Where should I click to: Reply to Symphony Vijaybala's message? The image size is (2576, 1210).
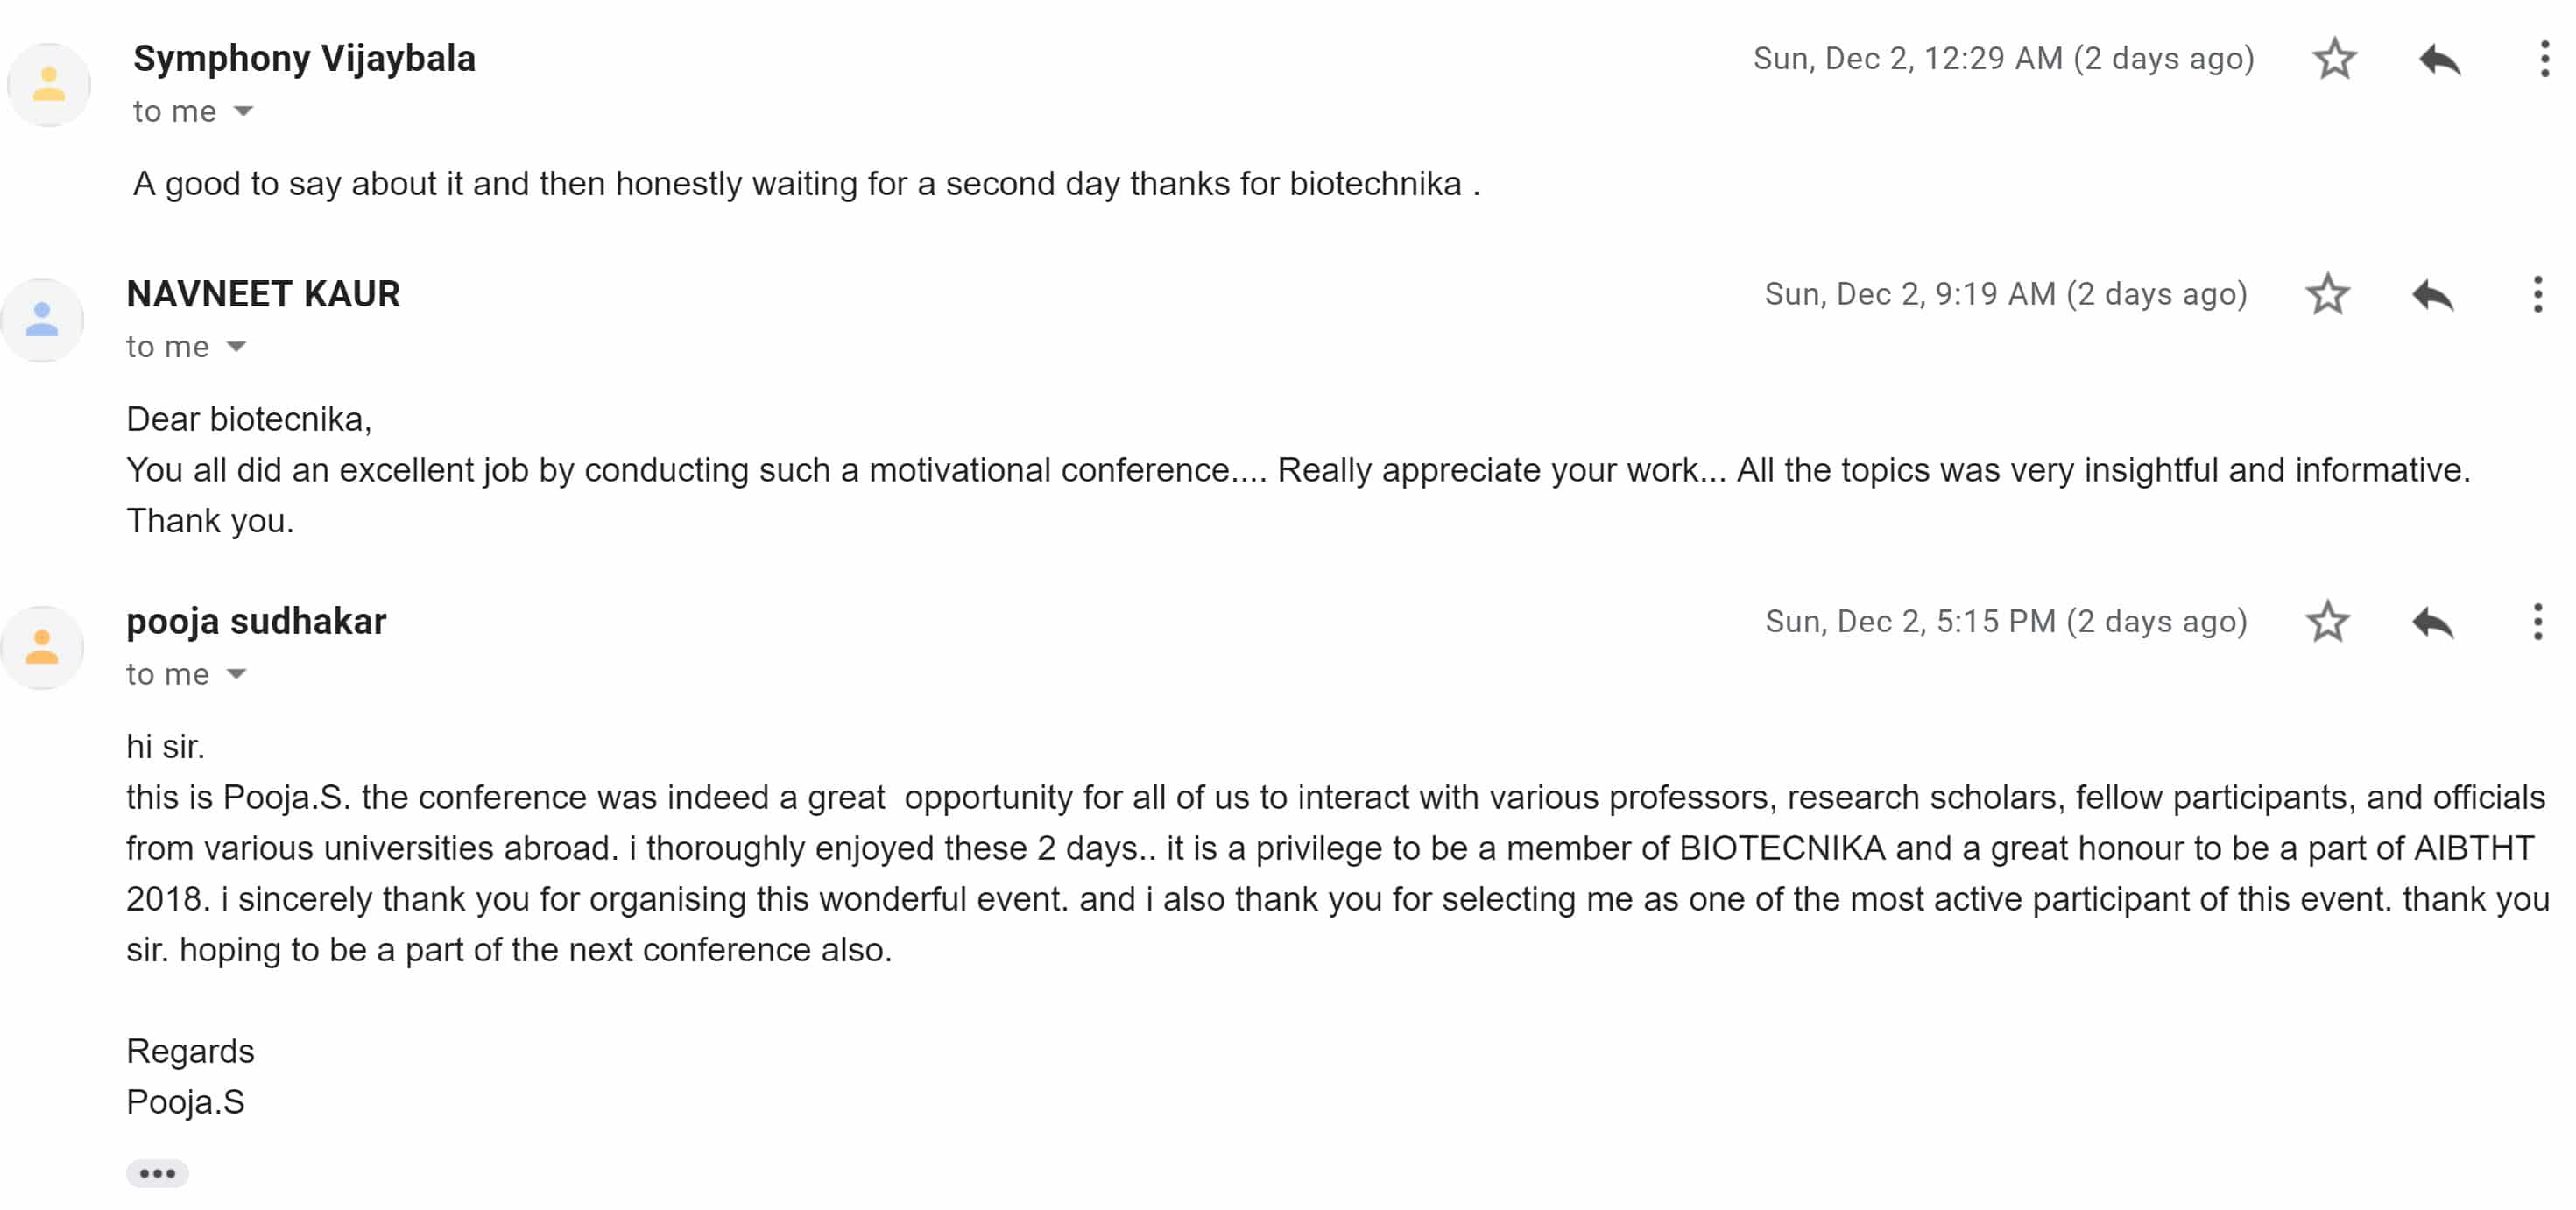pos(2439,60)
